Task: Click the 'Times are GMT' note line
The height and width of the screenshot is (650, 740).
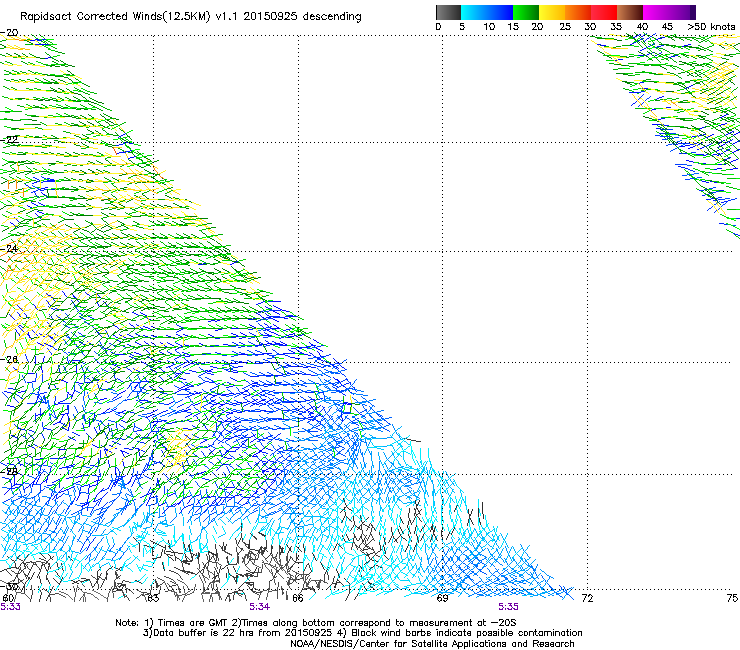Action: click(x=316, y=623)
